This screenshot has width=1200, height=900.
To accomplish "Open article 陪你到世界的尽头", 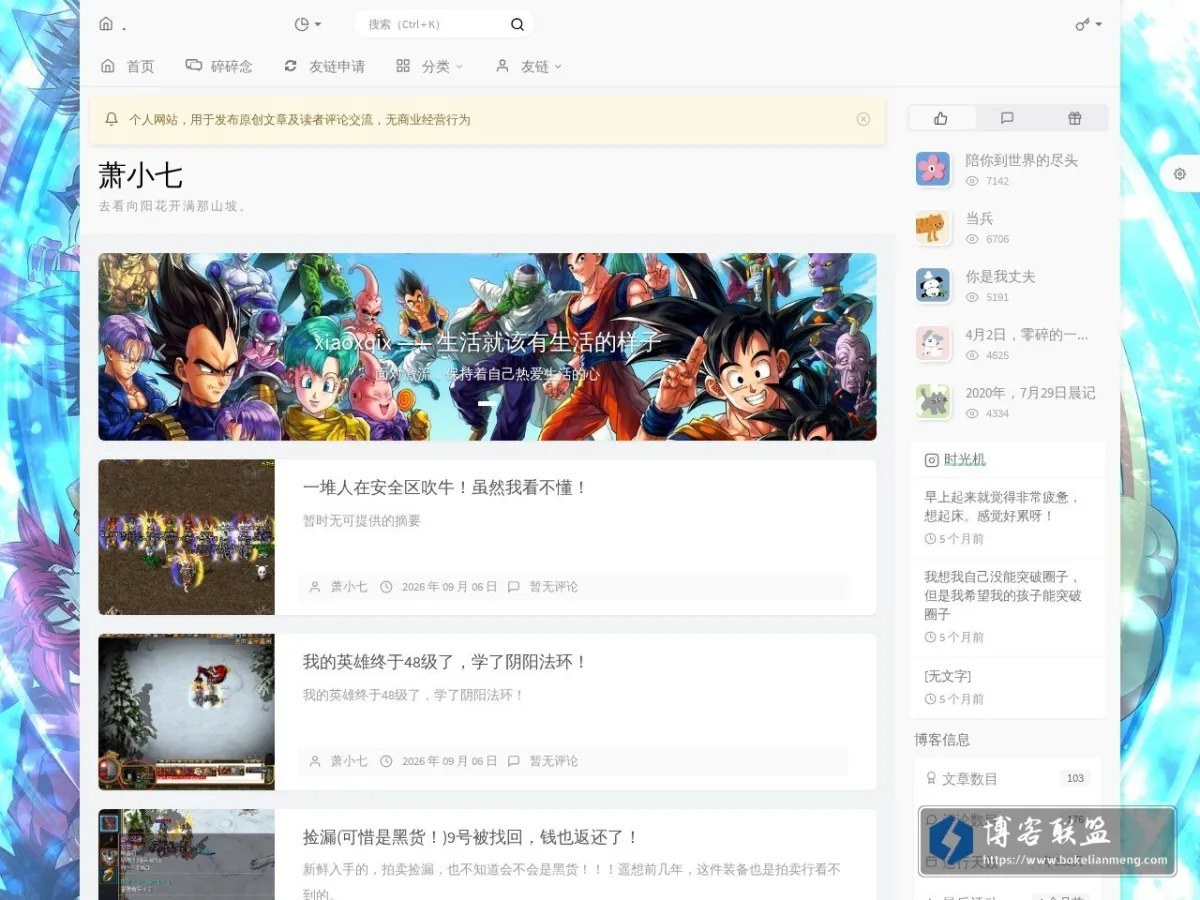I will point(1021,160).
